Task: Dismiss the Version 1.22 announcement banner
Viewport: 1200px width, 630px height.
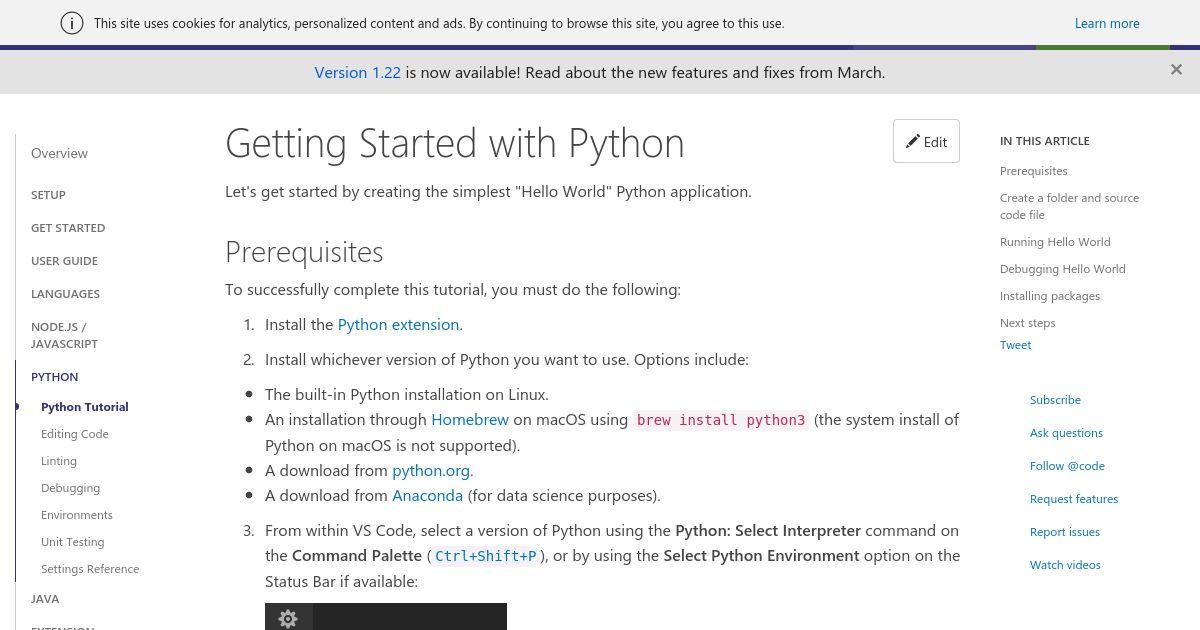Action: coord(1176,70)
